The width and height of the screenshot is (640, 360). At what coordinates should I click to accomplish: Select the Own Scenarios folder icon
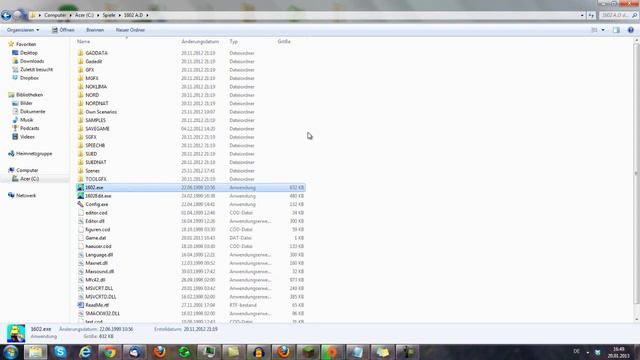(80, 112)
